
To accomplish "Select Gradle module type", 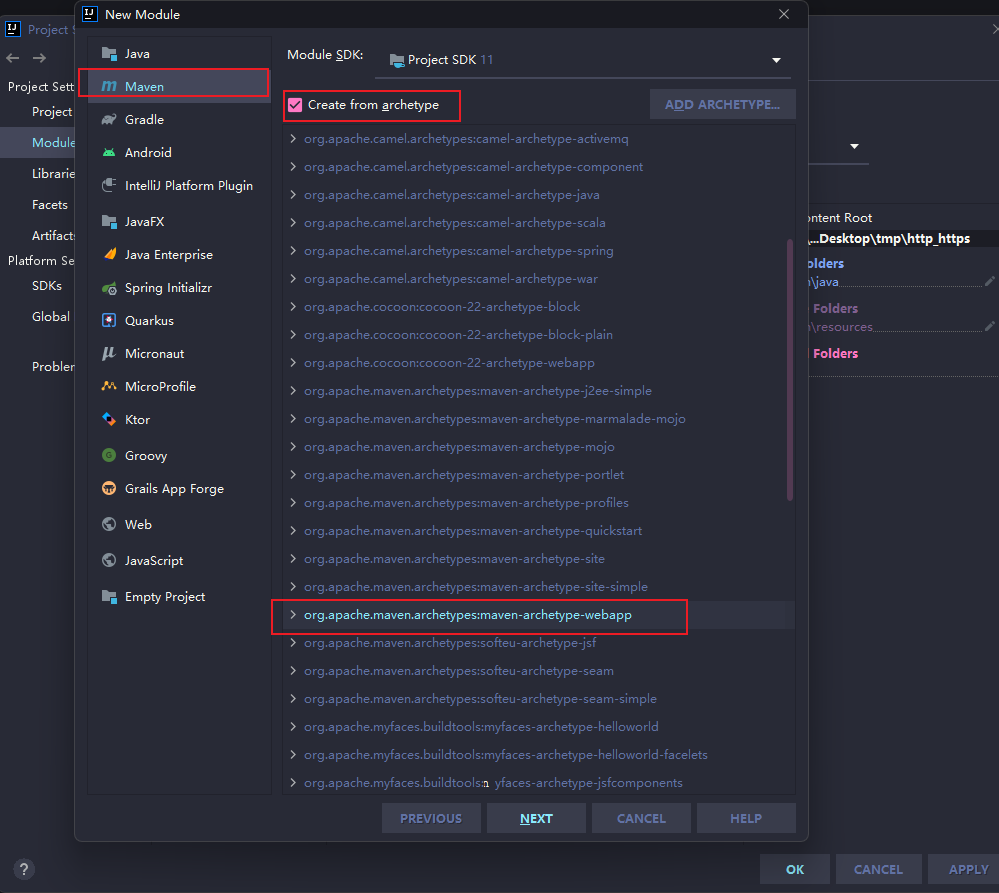I will tap(179, 119).
